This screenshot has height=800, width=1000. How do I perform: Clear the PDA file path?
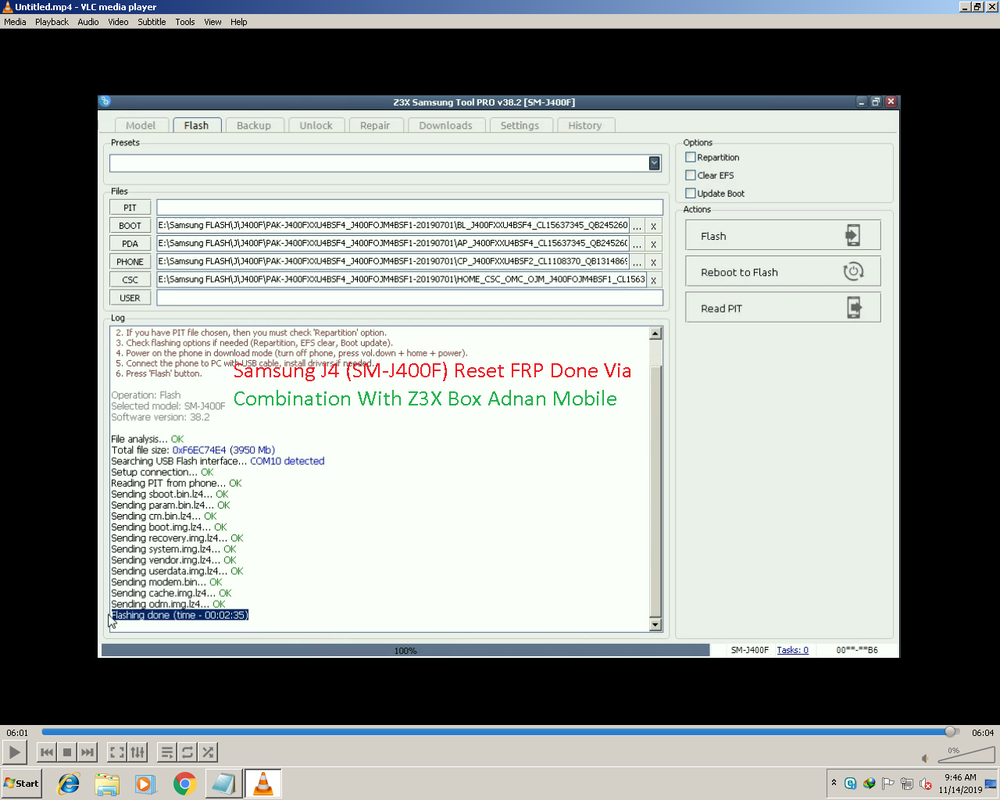[x=653, y=244]
